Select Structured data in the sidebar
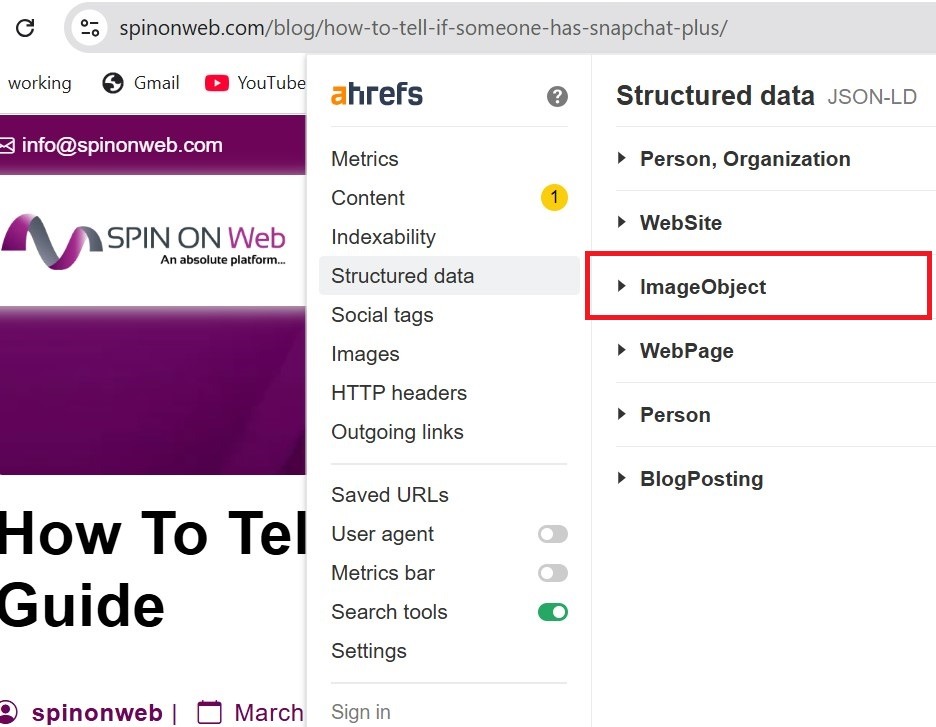 pos(449,276)
